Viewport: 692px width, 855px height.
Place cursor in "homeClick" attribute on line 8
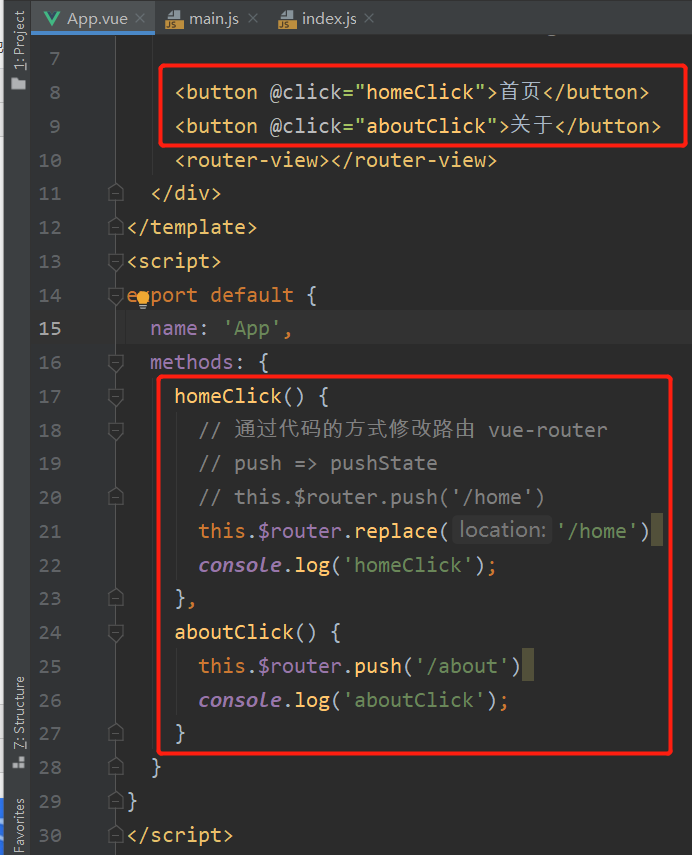point(419,92)
